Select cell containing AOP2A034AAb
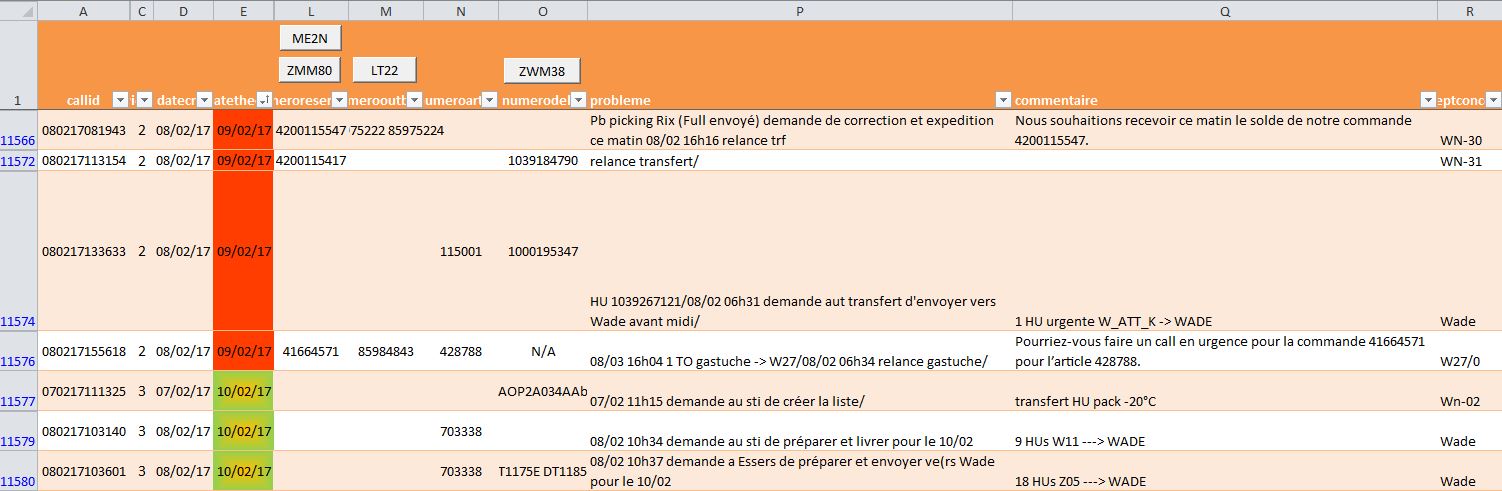1502x491 pixels. pos(543,391)
